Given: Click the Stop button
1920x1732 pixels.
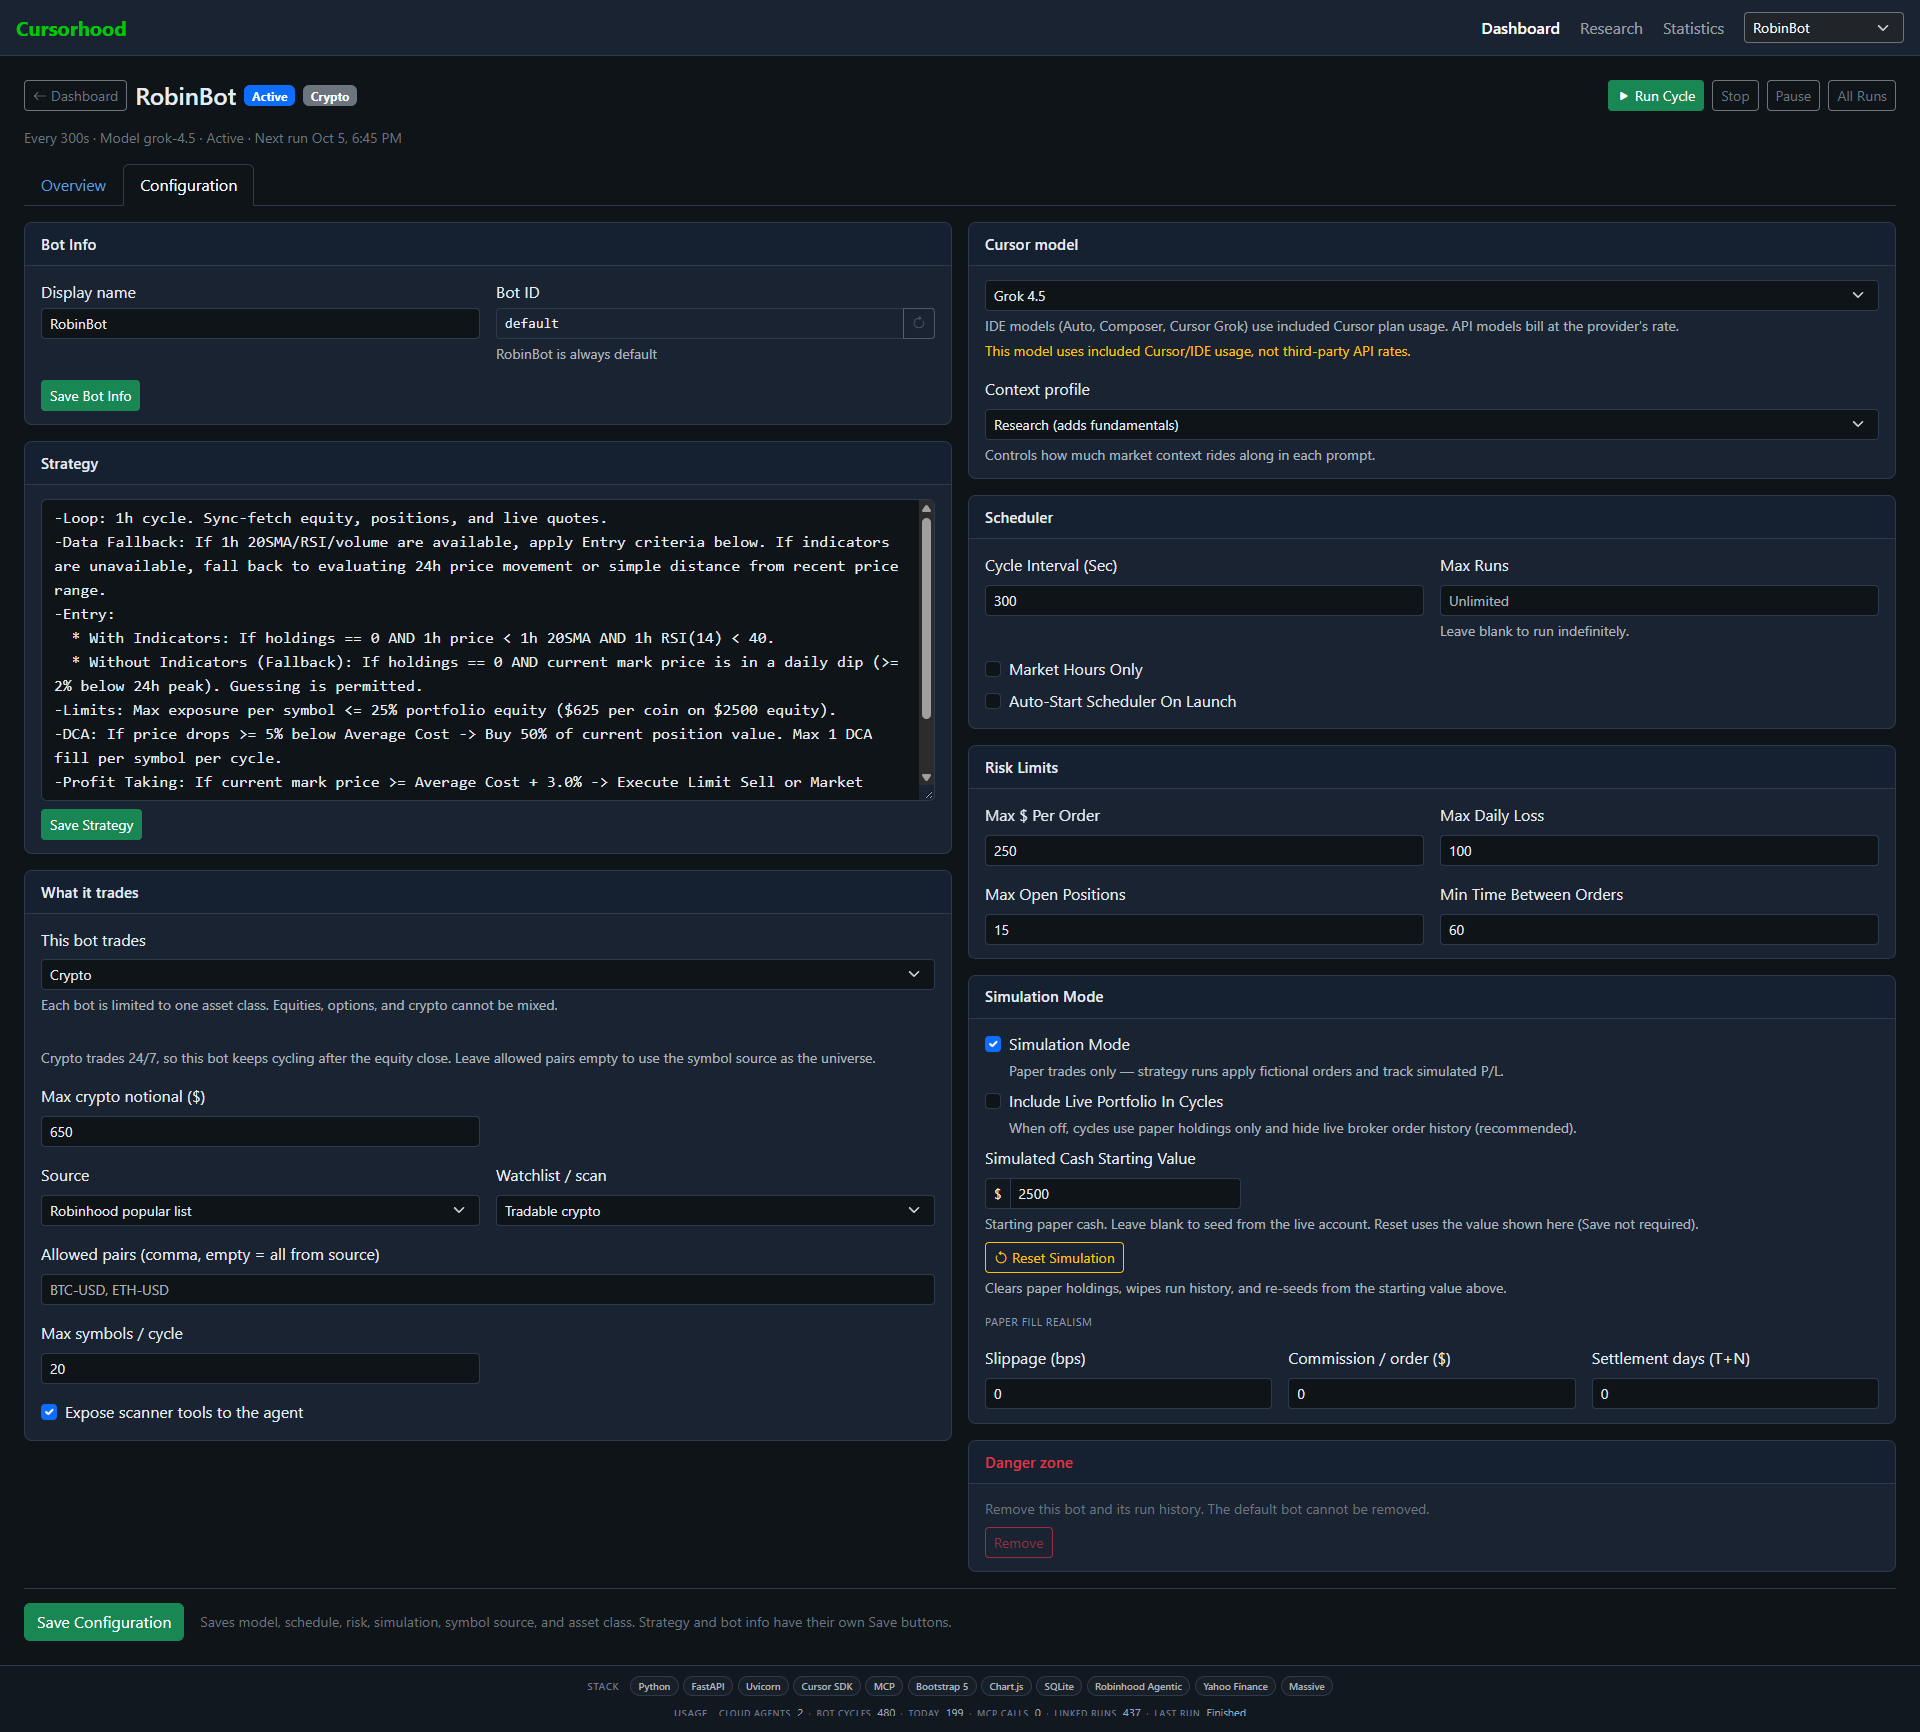Looking at the screenshot, I should [1734, 96].
